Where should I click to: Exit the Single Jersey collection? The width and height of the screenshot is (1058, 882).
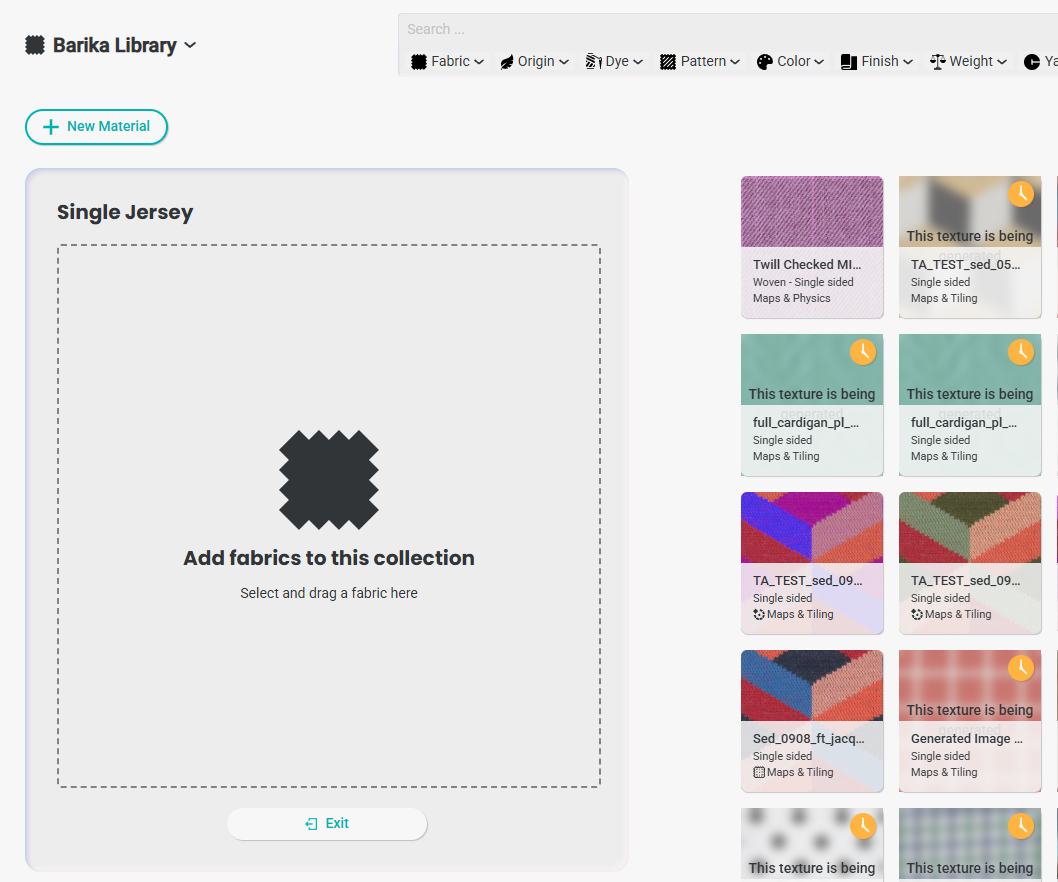click(x=327, y=823)
